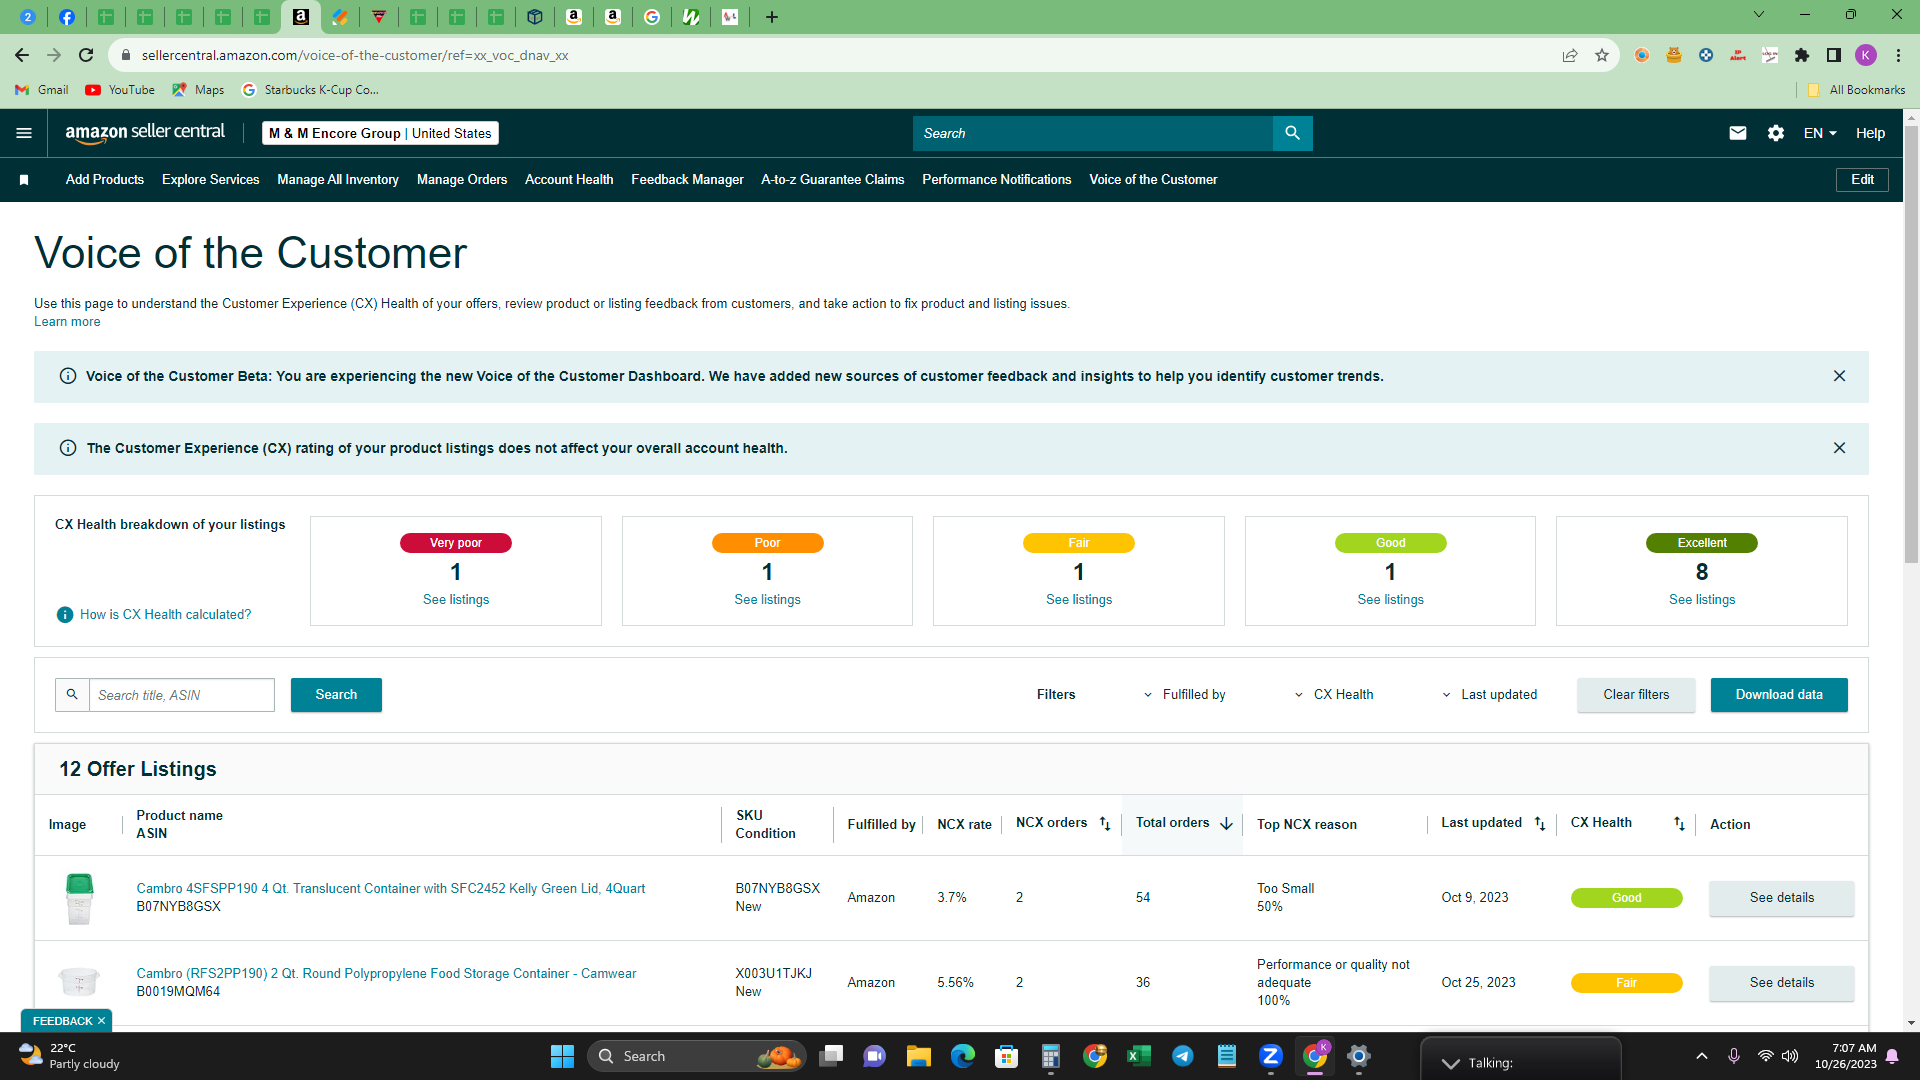Show hidden system tray icons
This screenshot has height=1080, width=1920.
point(1702,1056)
